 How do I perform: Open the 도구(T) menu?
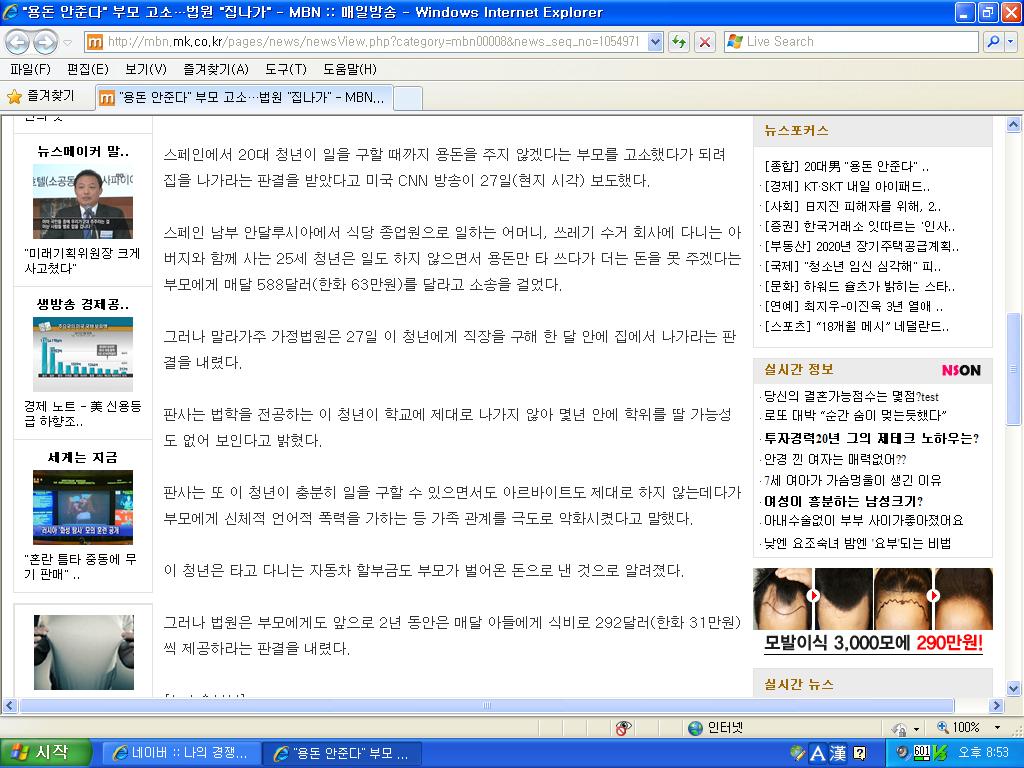click(285, 69)
